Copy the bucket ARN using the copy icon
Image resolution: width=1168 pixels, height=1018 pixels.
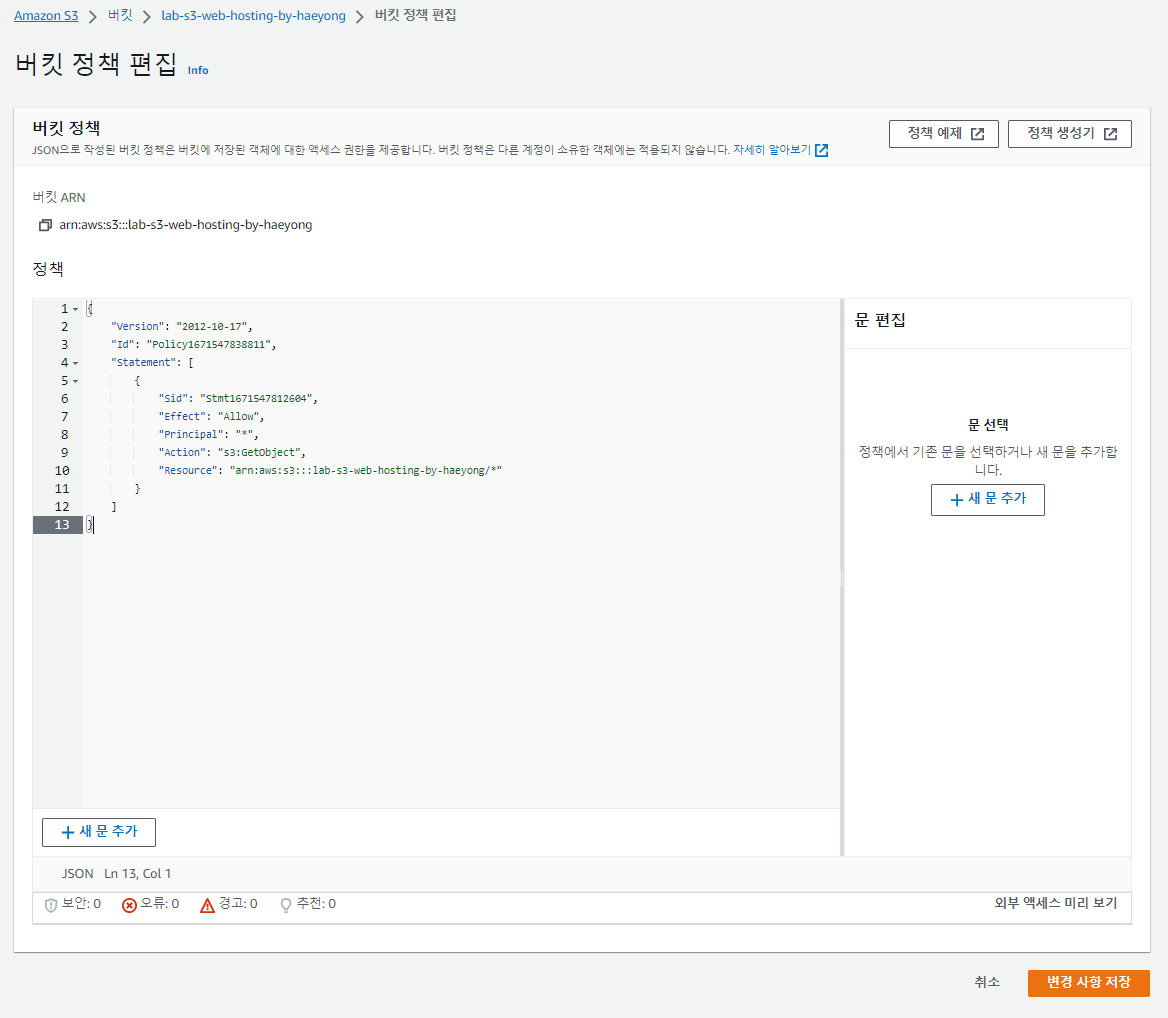[x=44, y=224]
